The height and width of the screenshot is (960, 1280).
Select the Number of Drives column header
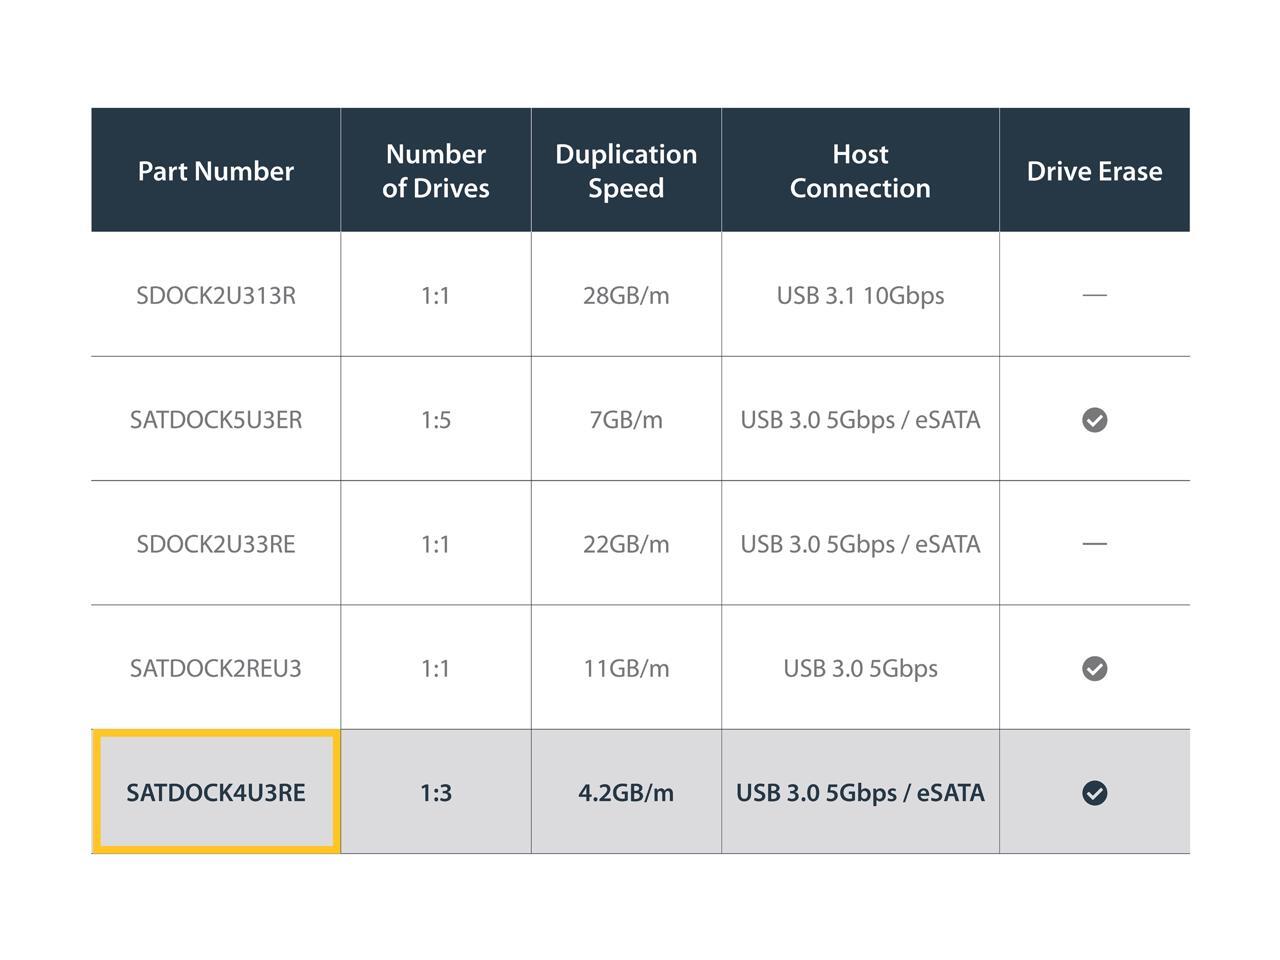click(x=435, y=171)
